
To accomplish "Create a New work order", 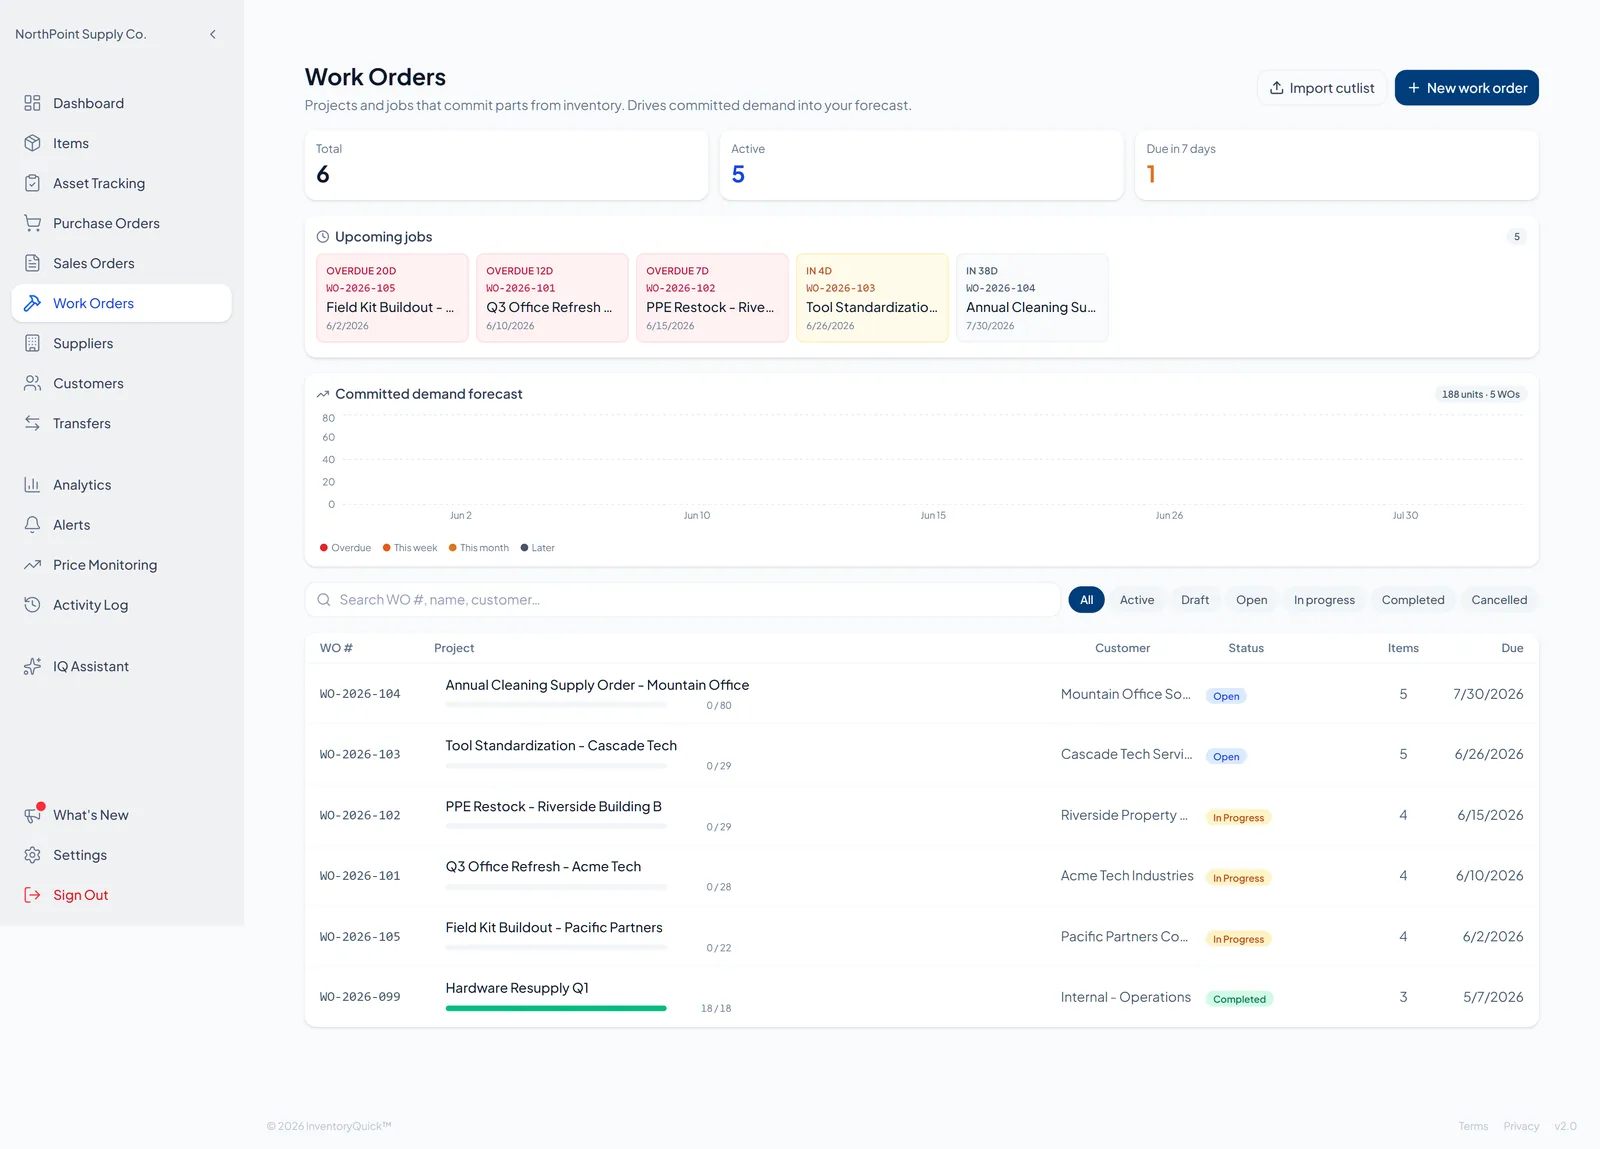I will tap(1466, 88).
